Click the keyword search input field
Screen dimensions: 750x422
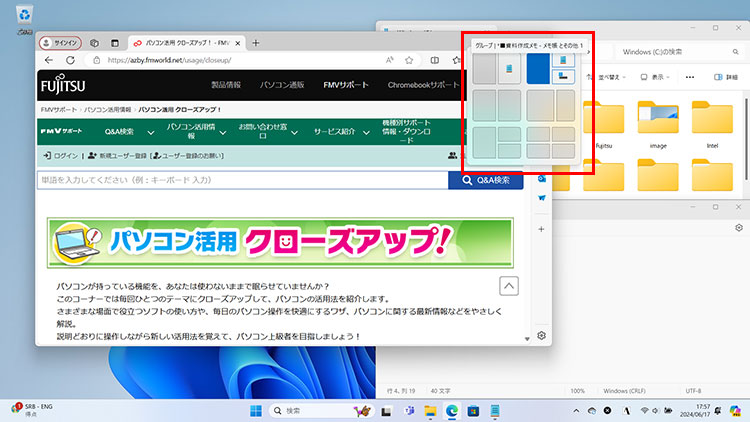click(240, 180)
